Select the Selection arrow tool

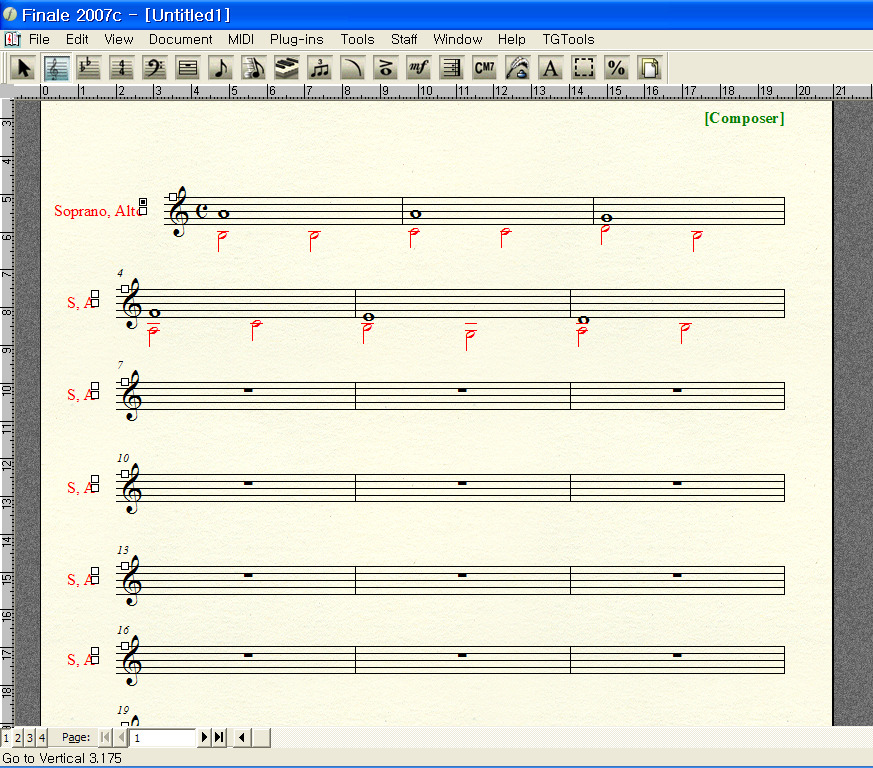[24, 68]
